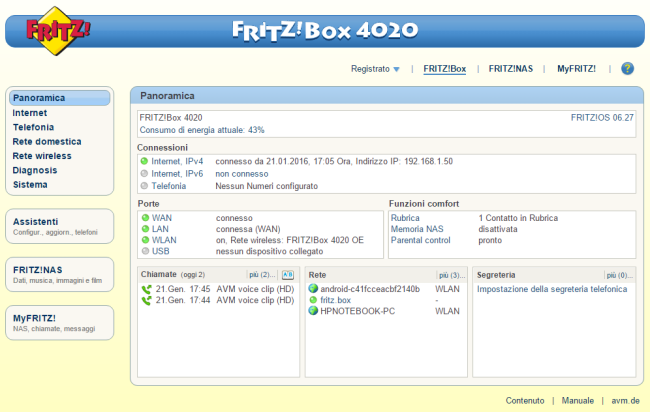
Task: Open Diagnosis sidebar menu
Action: [35, 170]
